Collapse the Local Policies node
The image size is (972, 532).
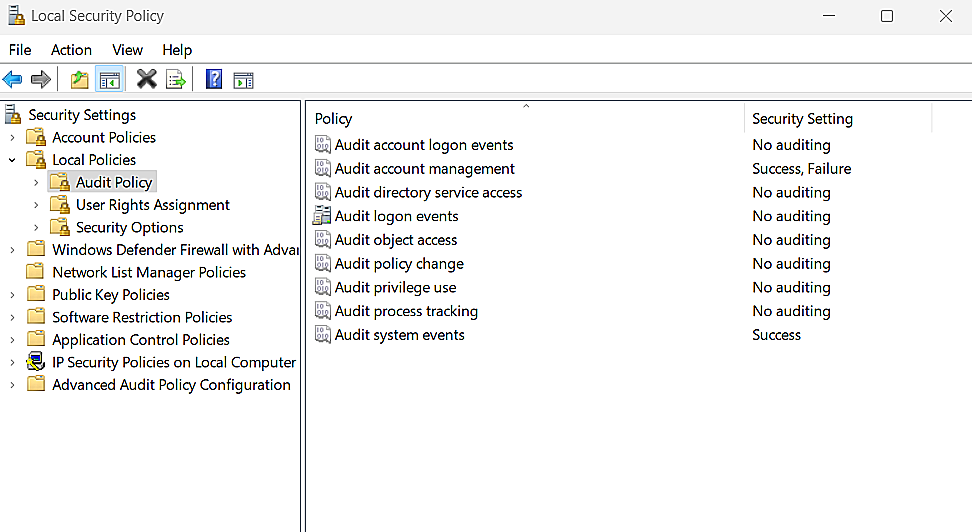pos(12,160)
